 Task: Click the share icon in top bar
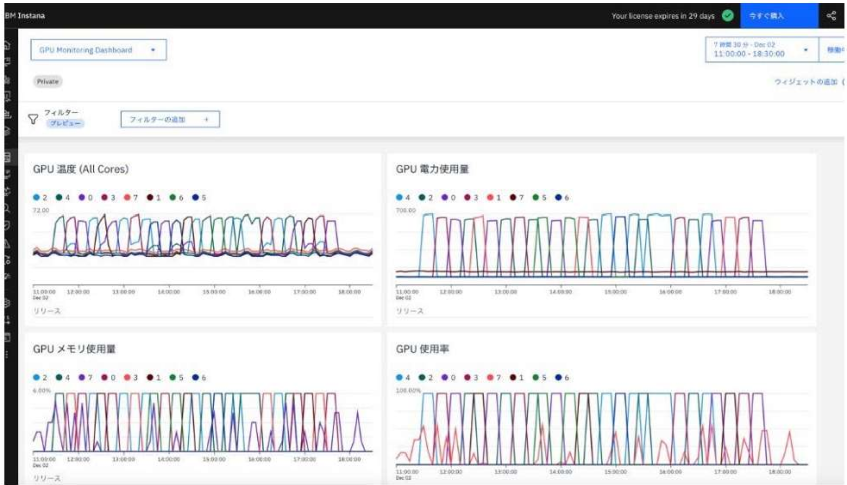tap(831, 16)
